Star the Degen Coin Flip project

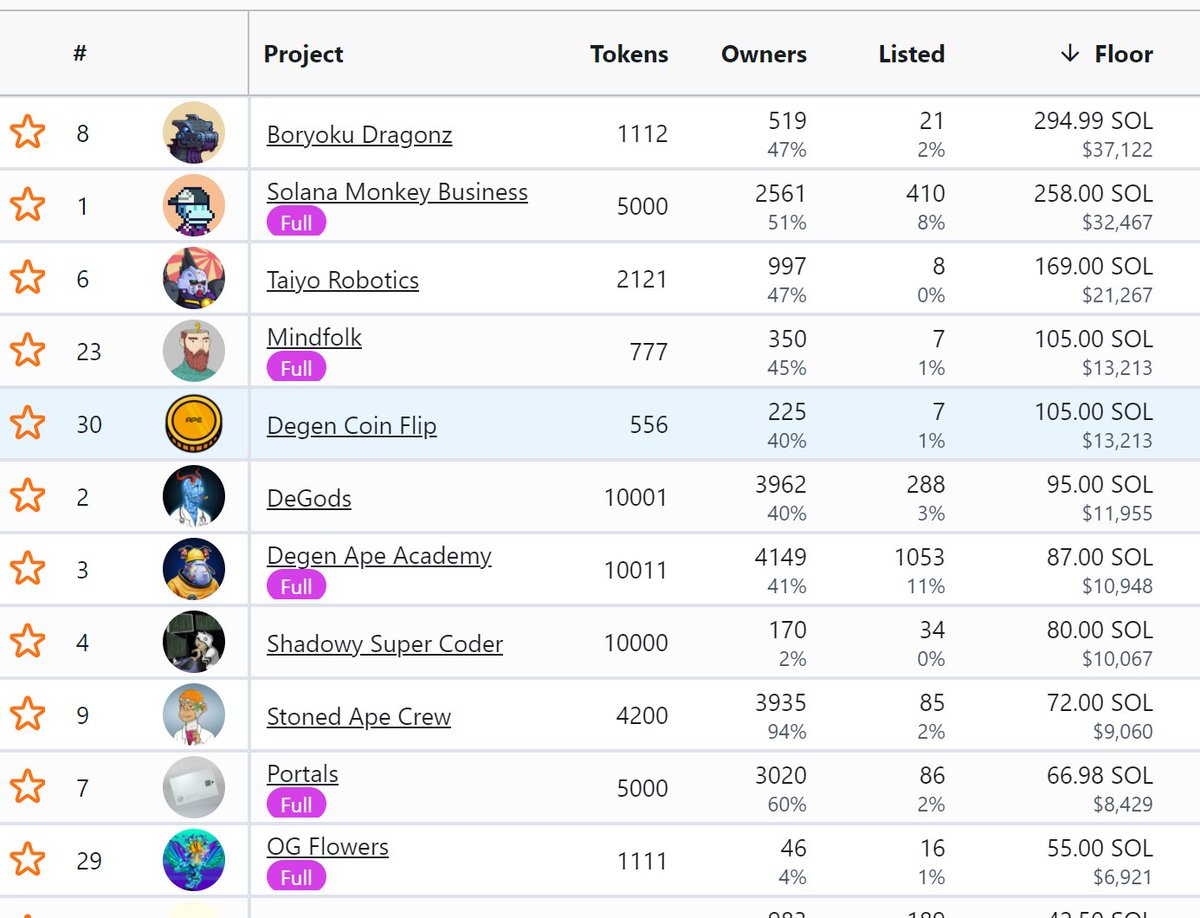click(x=27, y=424)
